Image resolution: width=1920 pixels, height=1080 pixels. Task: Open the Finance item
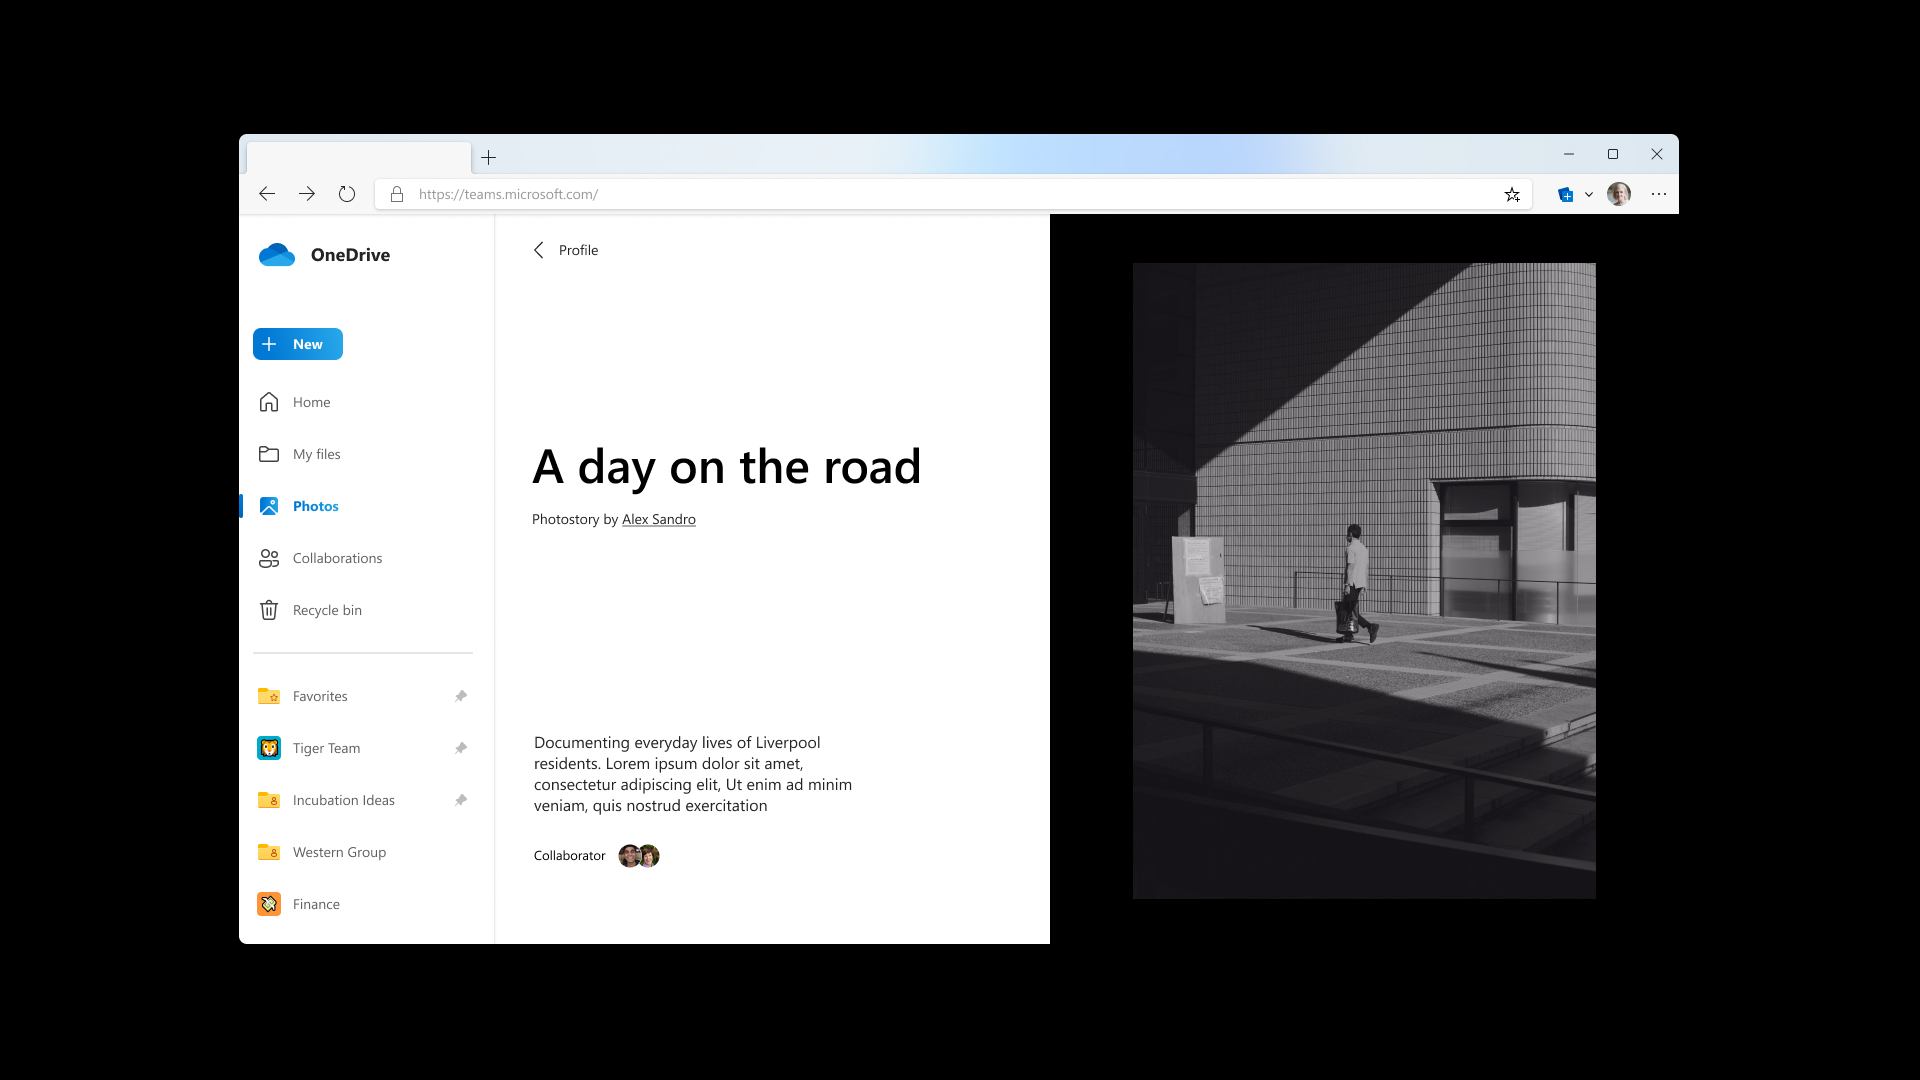316,904
